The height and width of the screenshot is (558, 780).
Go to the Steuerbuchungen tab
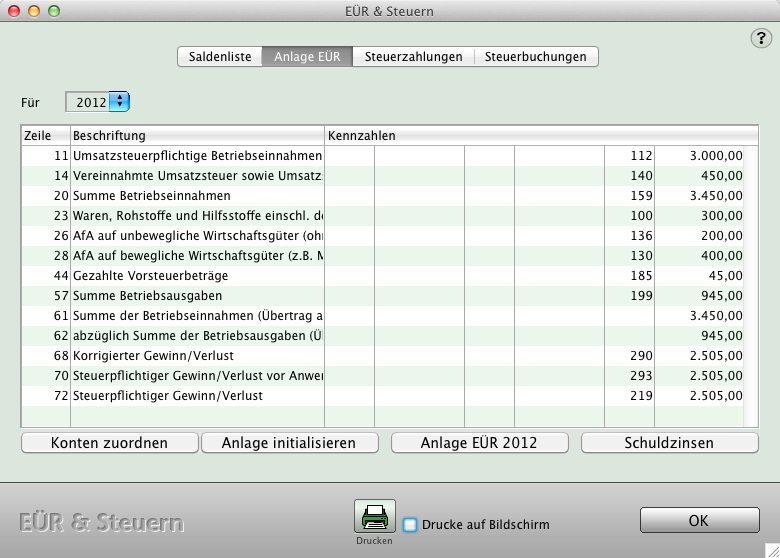tap(535, 57)
